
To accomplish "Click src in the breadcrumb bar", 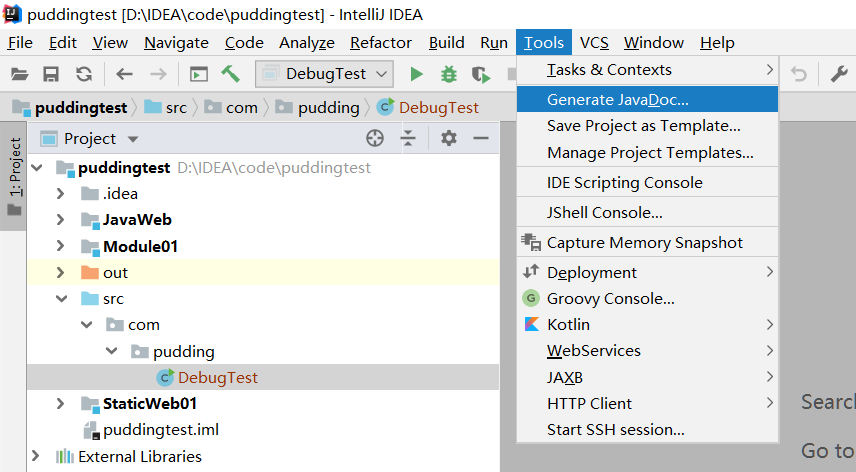I will [x=176, y=108].
